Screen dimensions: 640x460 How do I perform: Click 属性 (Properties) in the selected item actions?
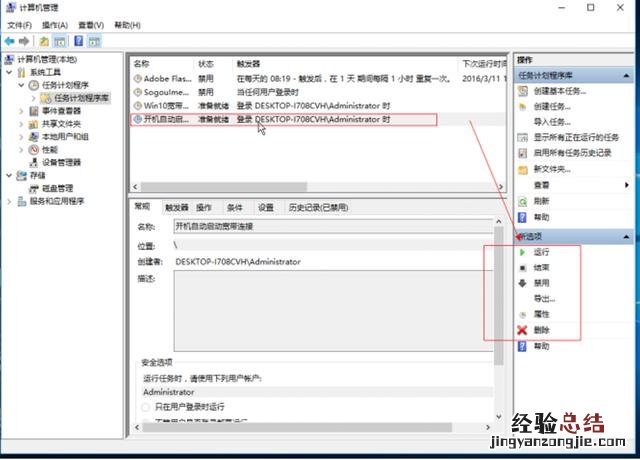(541, 314)
